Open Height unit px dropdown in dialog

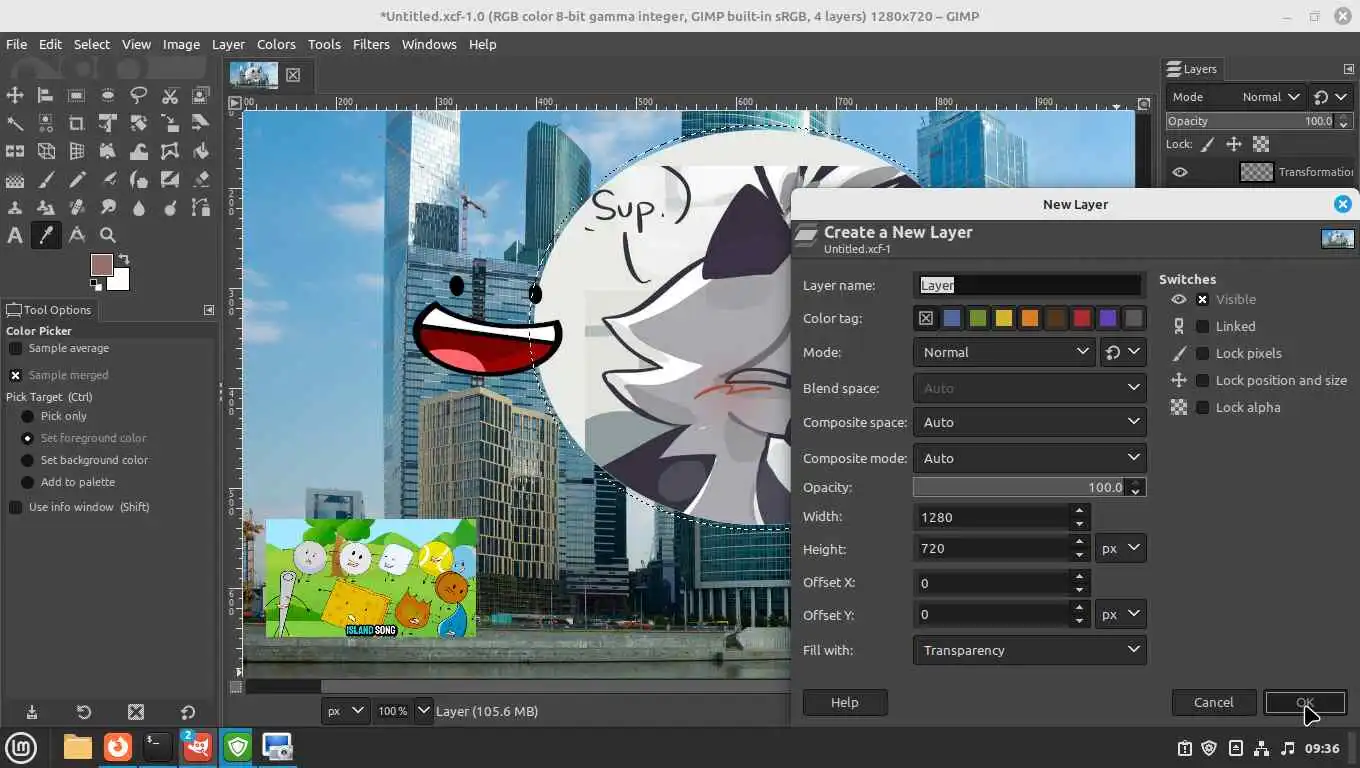click(x=1120, y=548)
